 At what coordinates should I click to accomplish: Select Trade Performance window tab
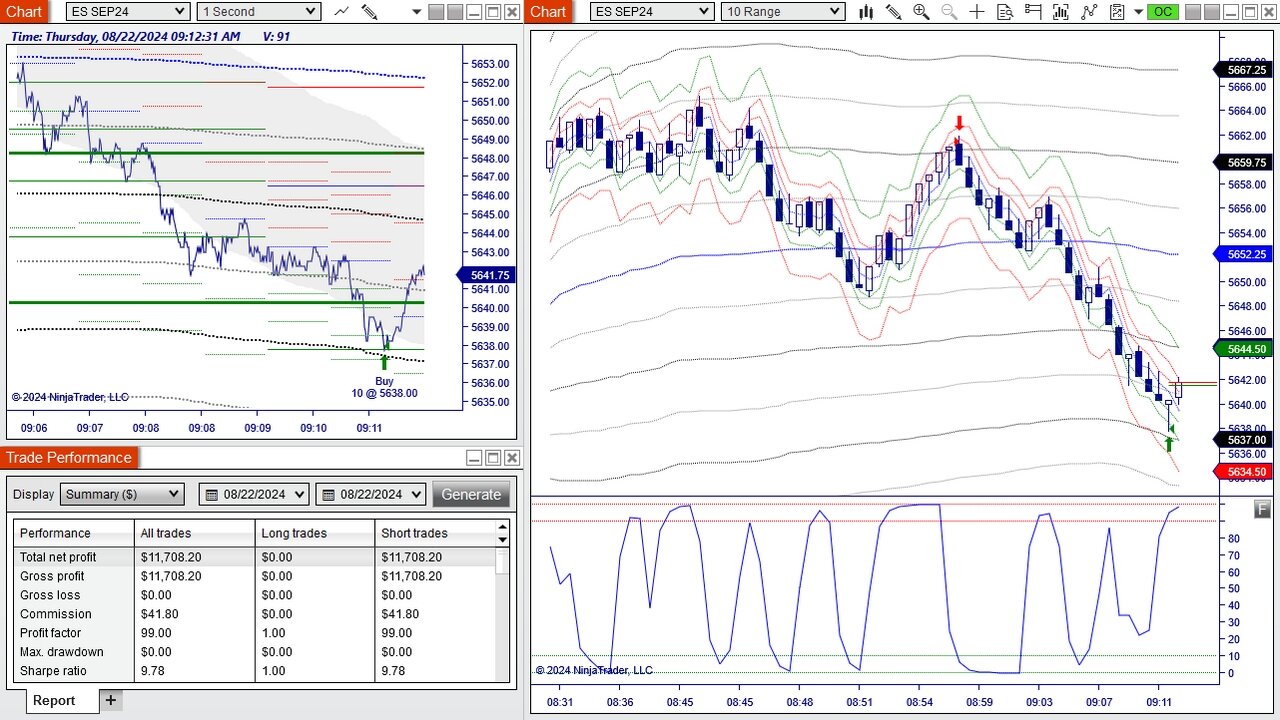[x=69, y=457]
